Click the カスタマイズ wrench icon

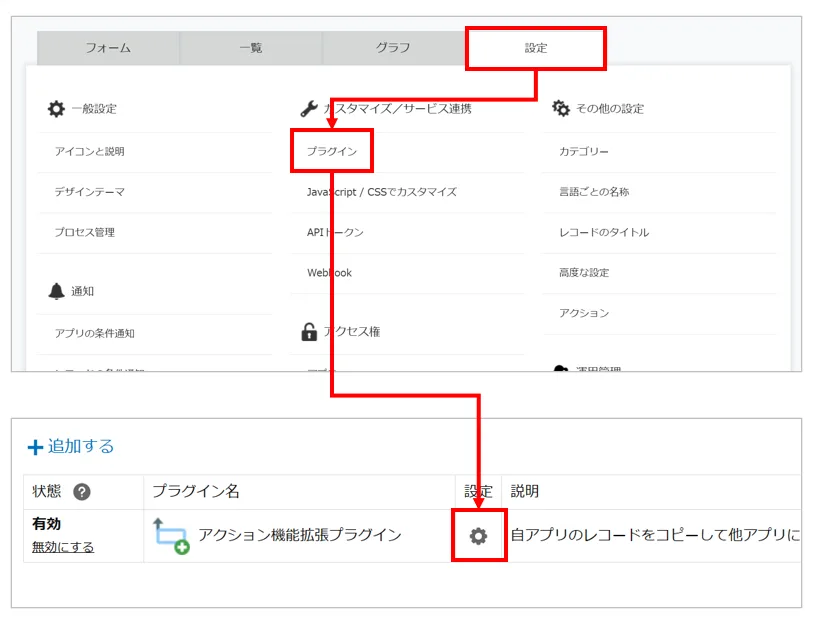click(x=309, y=108)
